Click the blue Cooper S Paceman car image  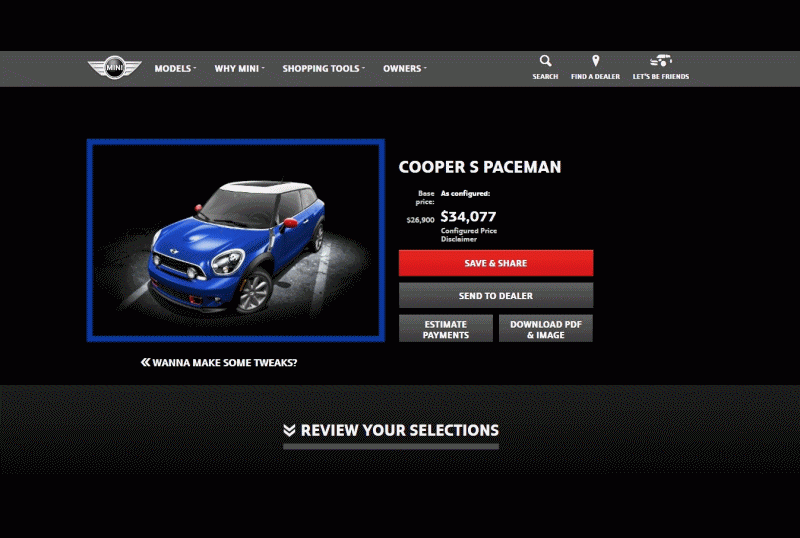236,240
